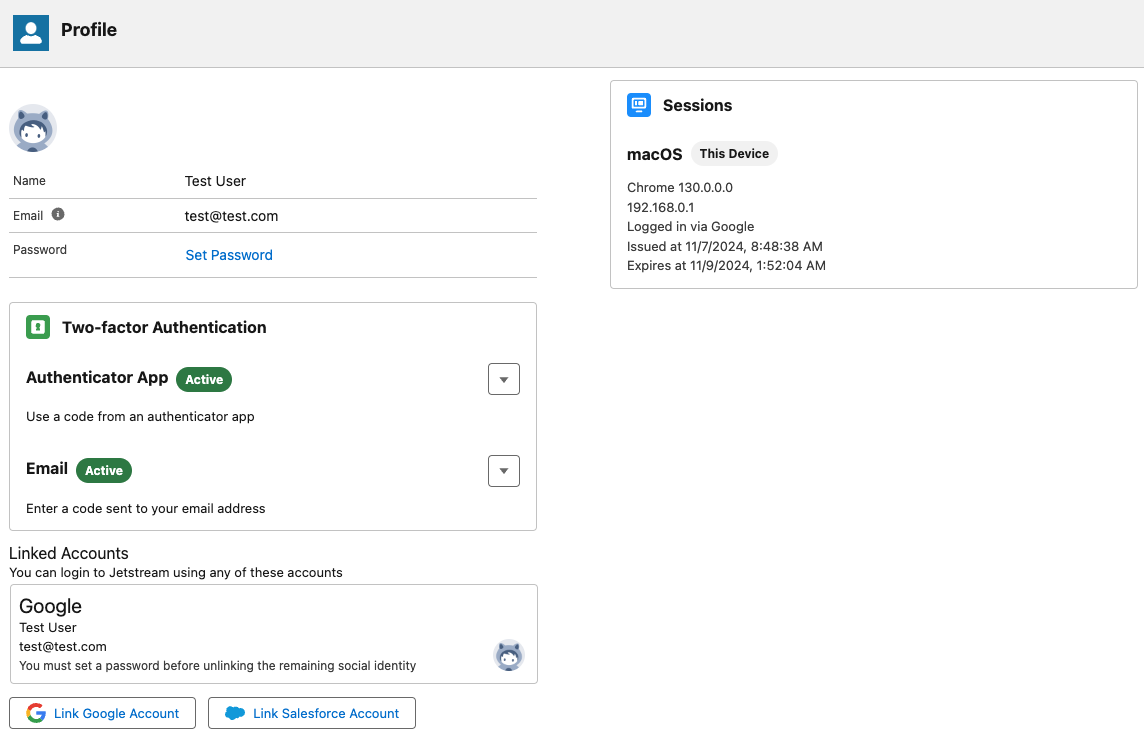The image size is (1144, 737).
Task: Click the This Device badge
Action: pos(734,154)
